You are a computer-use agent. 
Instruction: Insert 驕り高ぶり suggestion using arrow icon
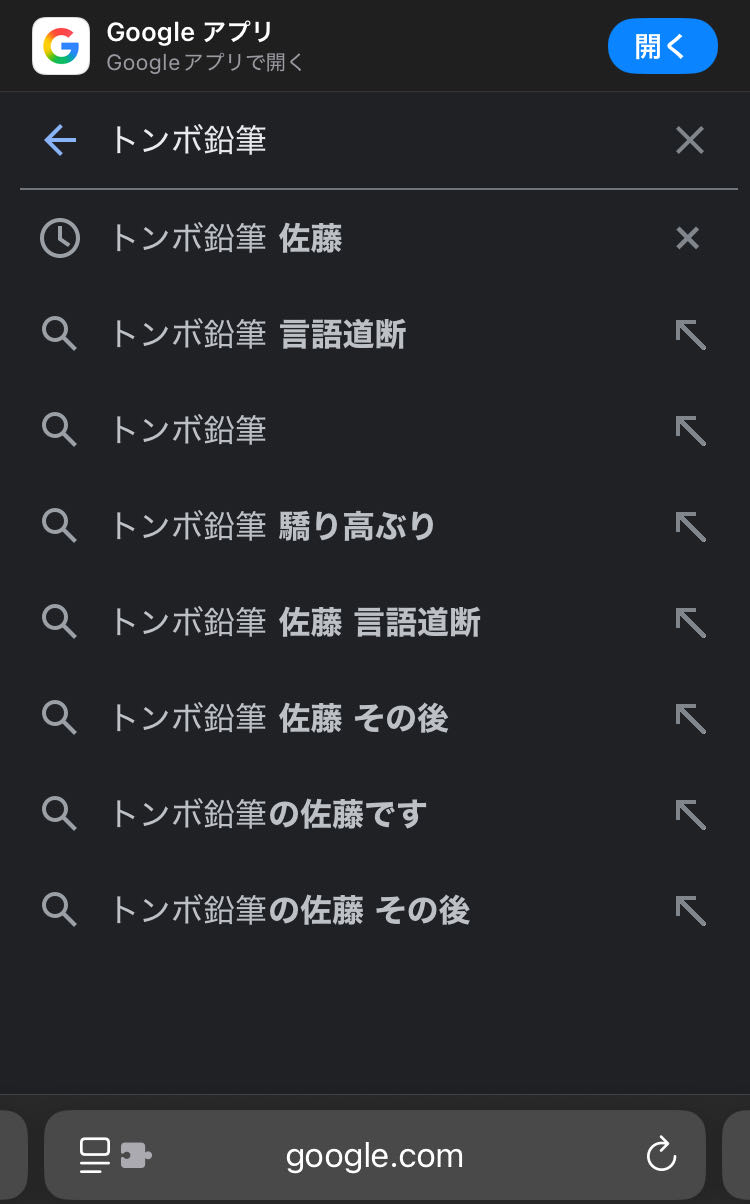point(690,526)
